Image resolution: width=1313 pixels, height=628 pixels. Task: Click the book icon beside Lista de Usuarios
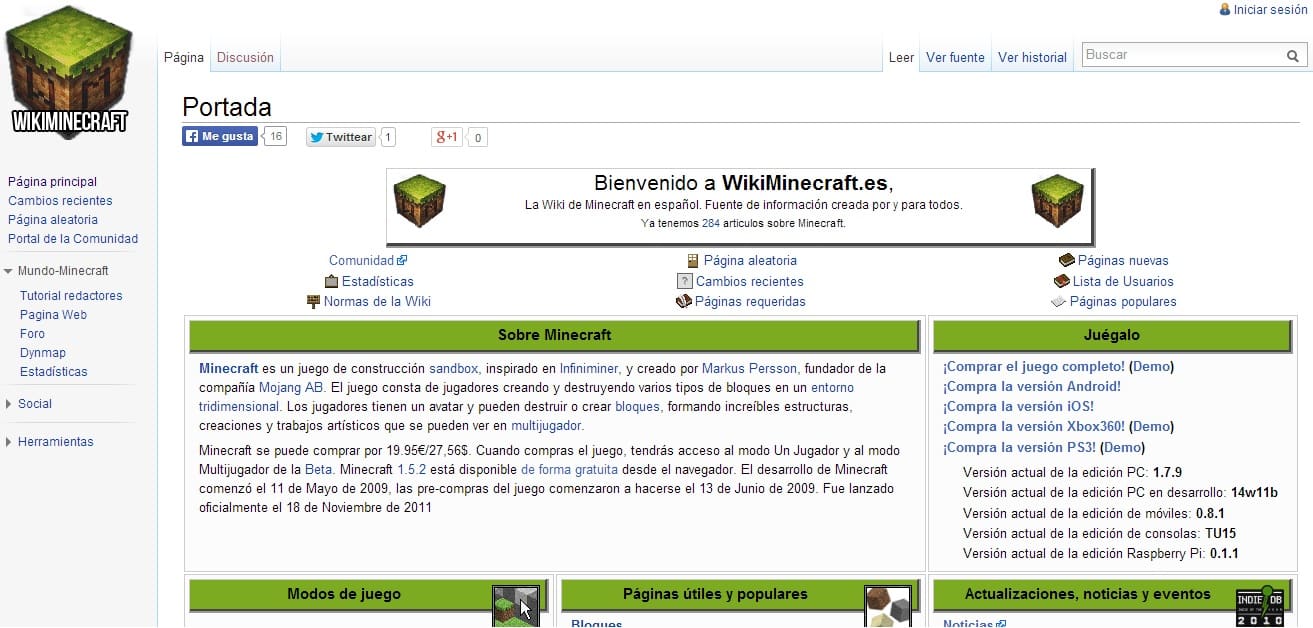(1062, 281)
